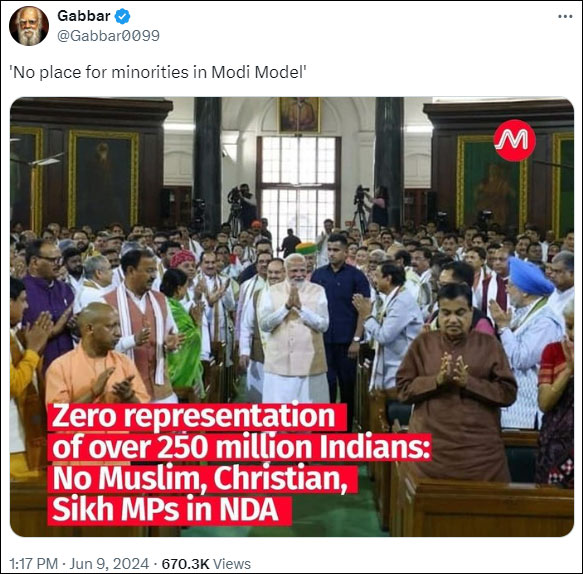Open the three-dot more options menu
Viewport: 583px width, 574px height.
565,16
